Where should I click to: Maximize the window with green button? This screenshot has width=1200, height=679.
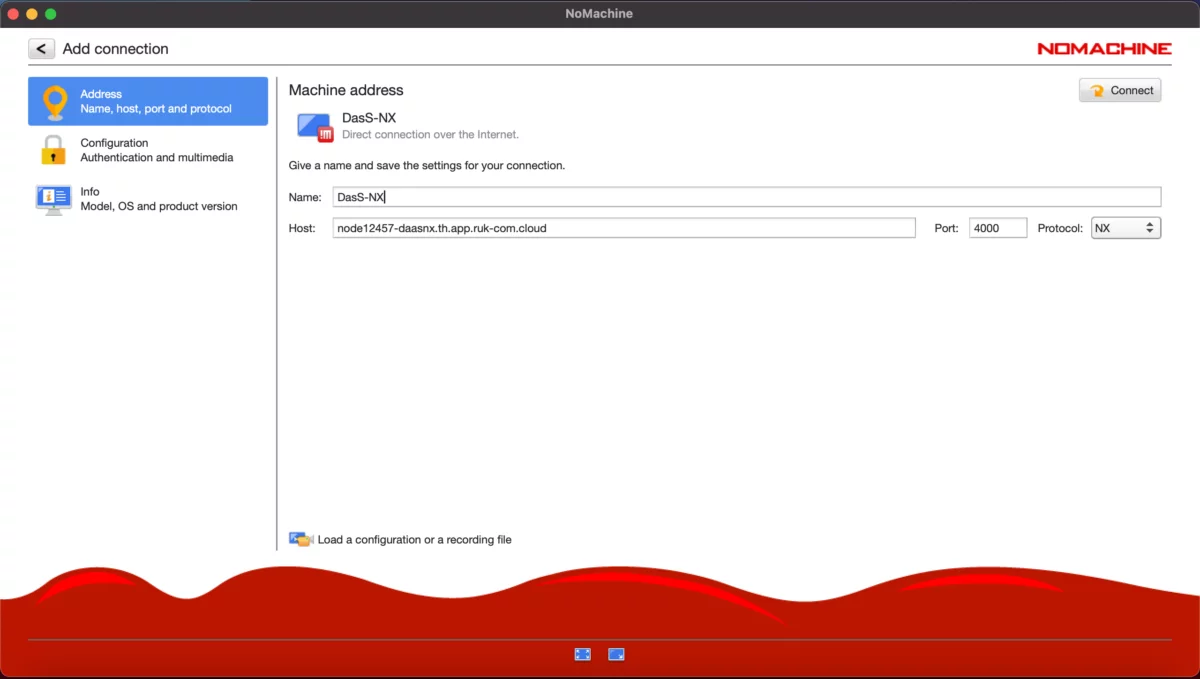tap(51, 14)
